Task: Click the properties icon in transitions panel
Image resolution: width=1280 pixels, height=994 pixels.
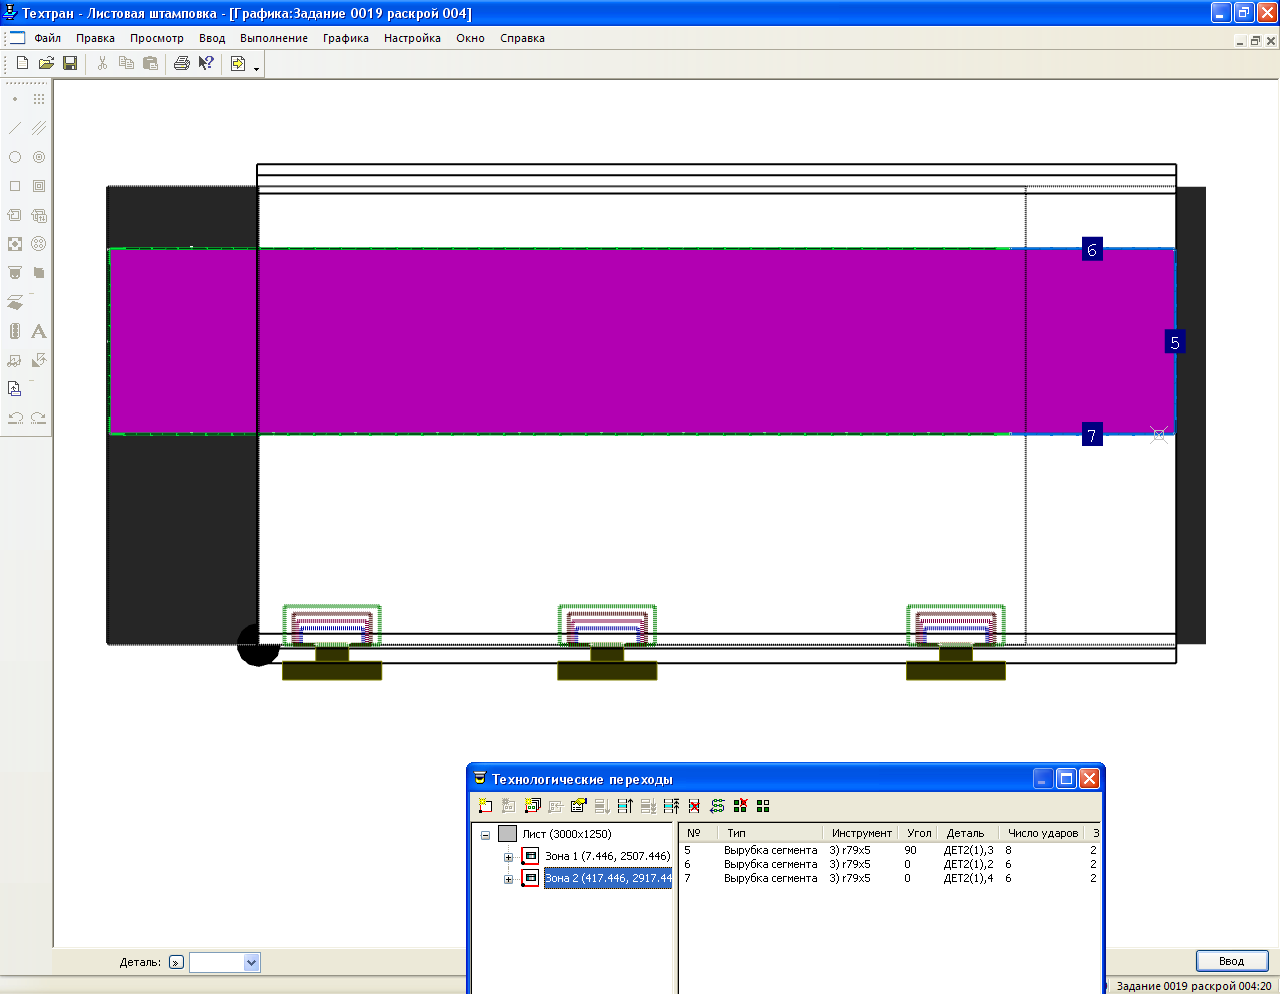Action: pos(578,806)
